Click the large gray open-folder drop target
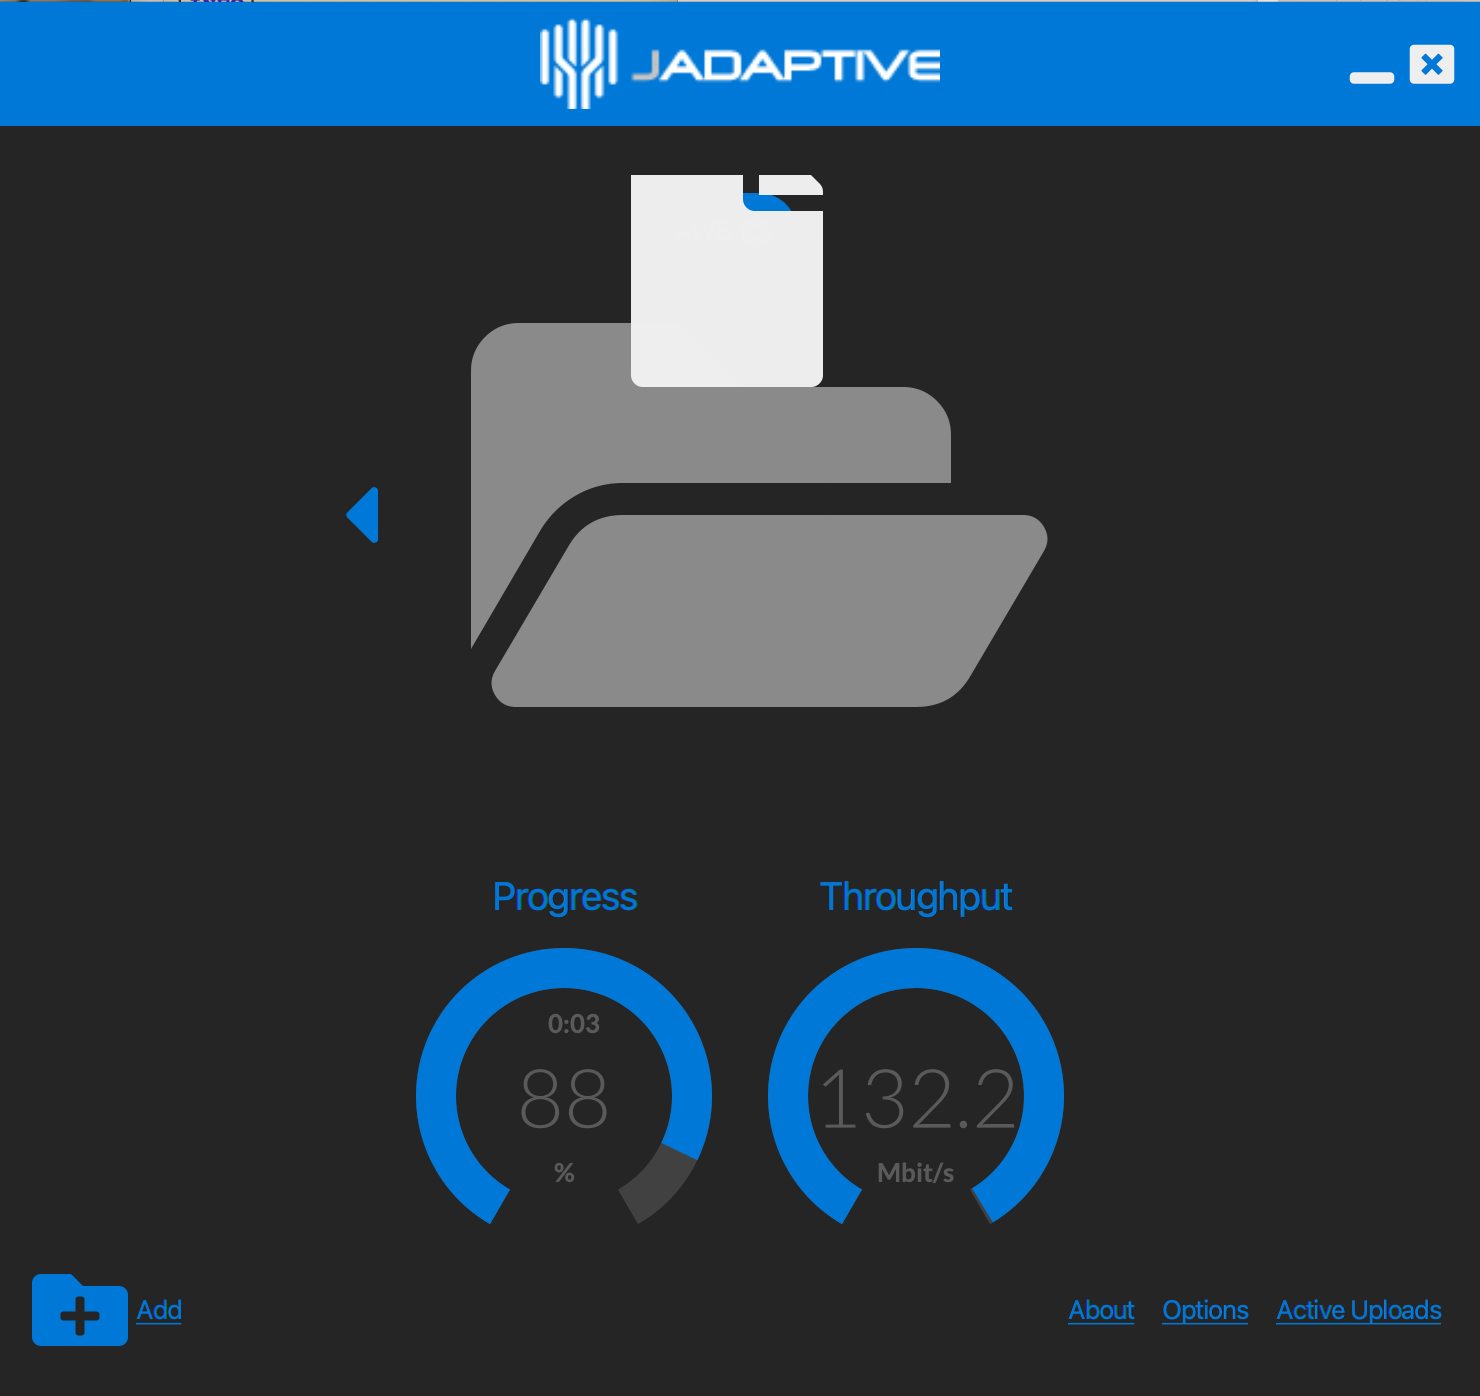 (759, 515)
